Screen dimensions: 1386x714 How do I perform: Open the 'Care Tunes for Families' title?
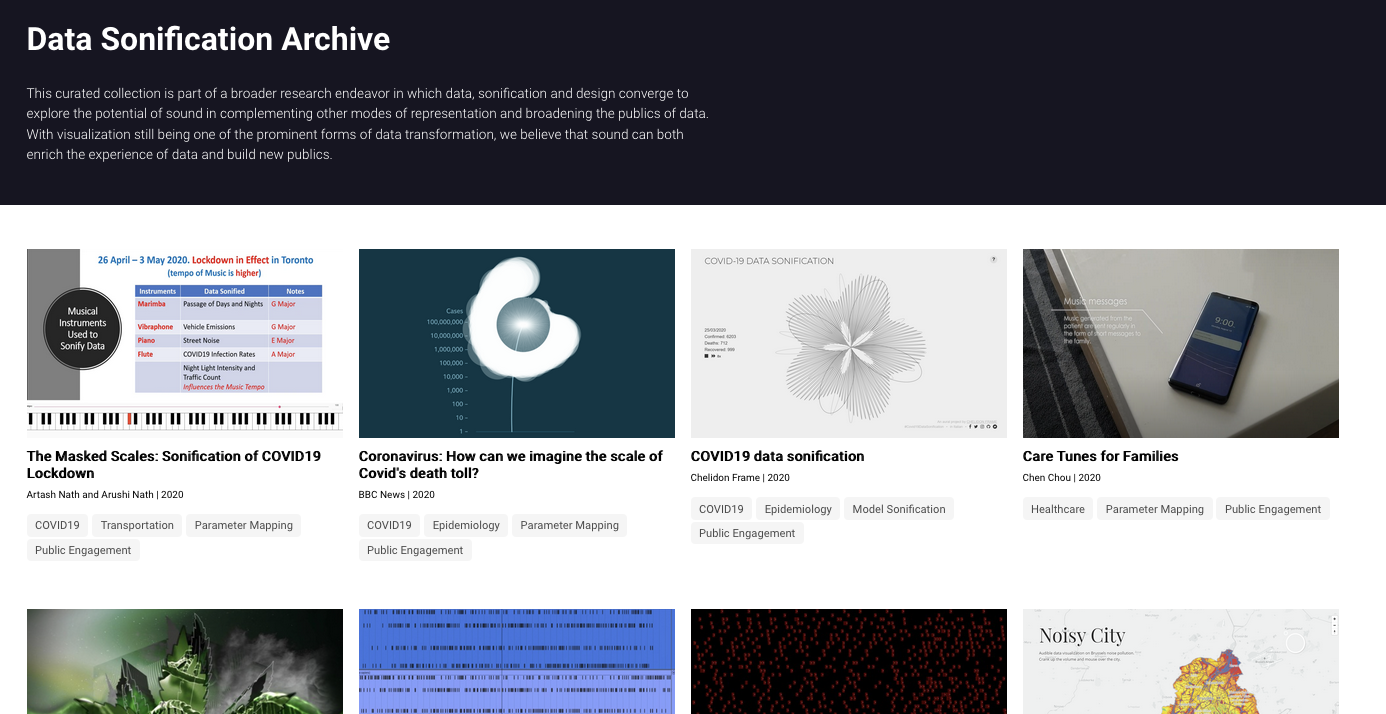(x=1100, y=456)
